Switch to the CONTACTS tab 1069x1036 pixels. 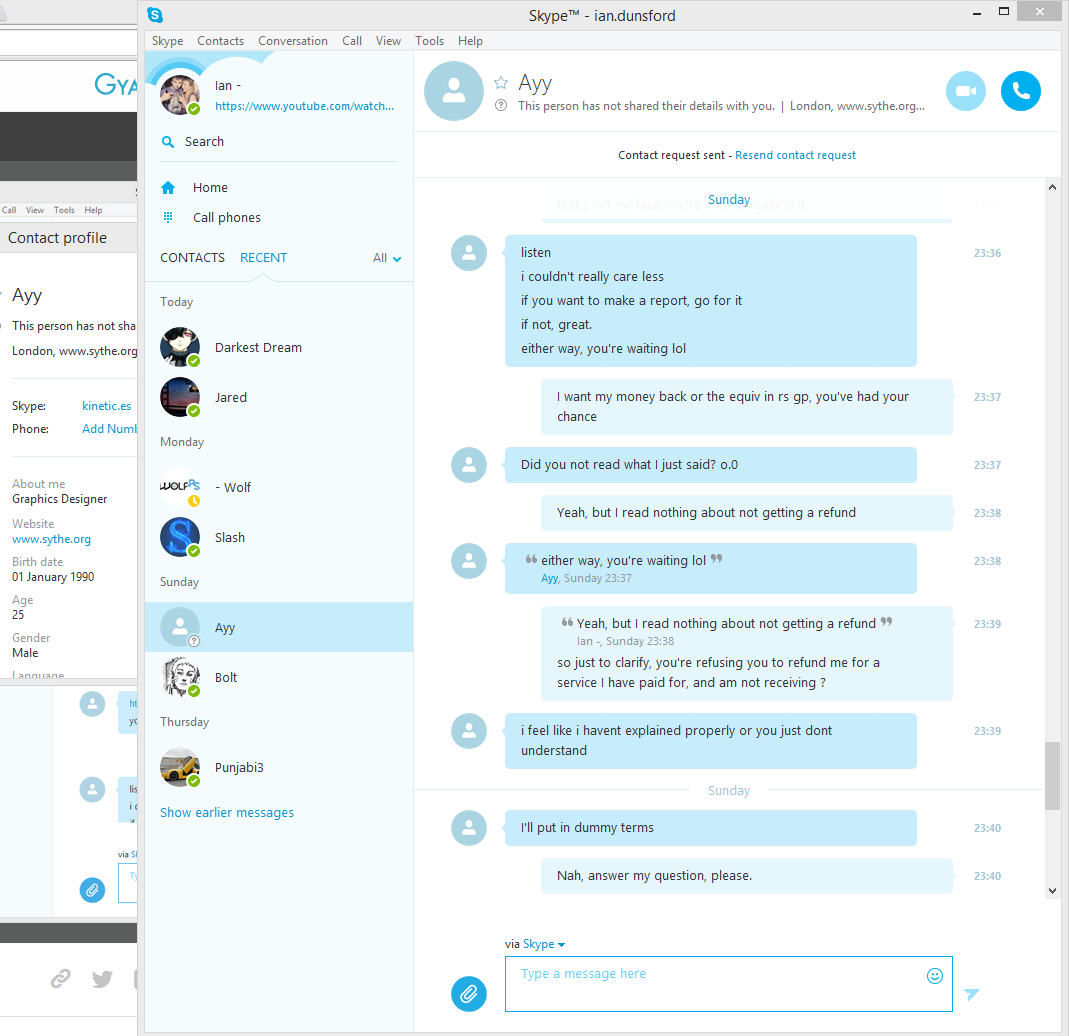(192, 258)
